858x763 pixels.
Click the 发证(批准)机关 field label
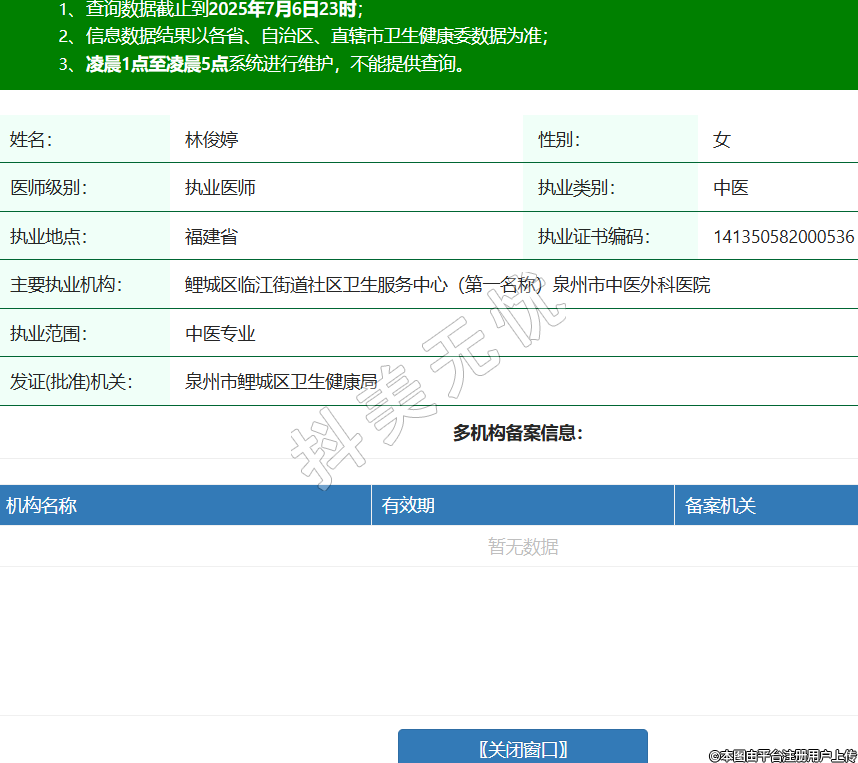pyautogui.click(x=70, y=382)
